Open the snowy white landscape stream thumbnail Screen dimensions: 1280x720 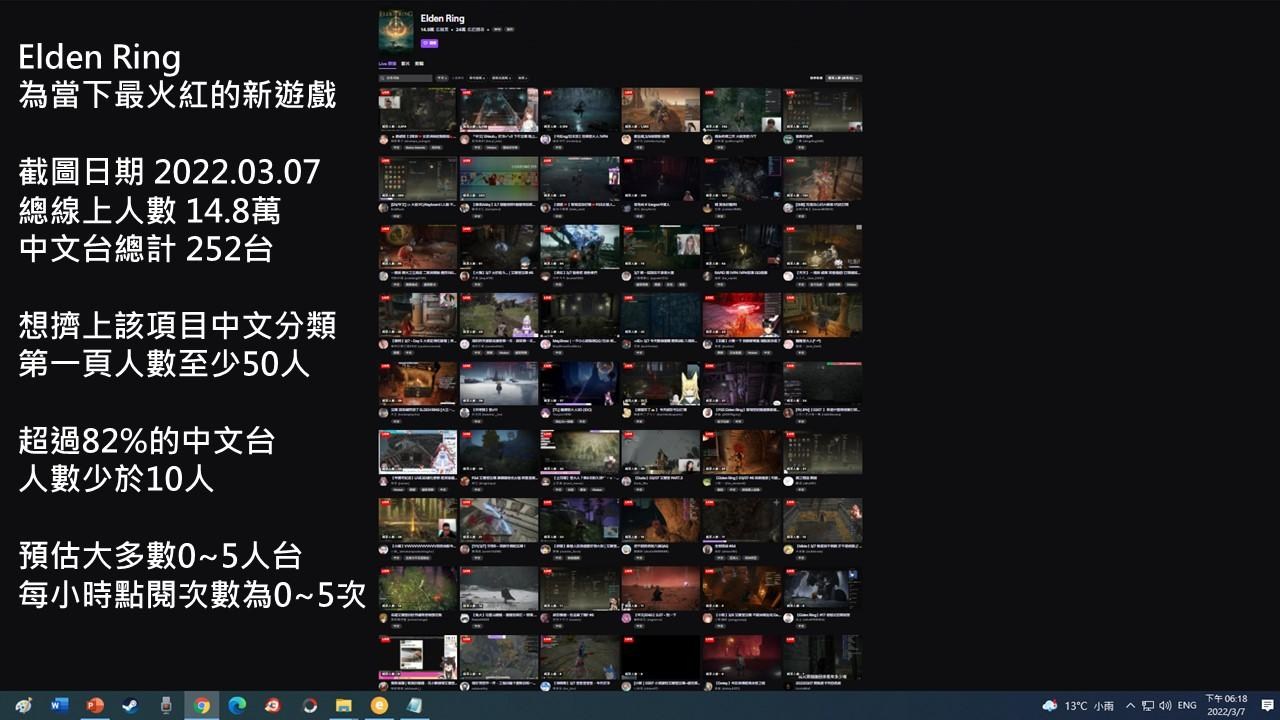(x=499, y=384)
